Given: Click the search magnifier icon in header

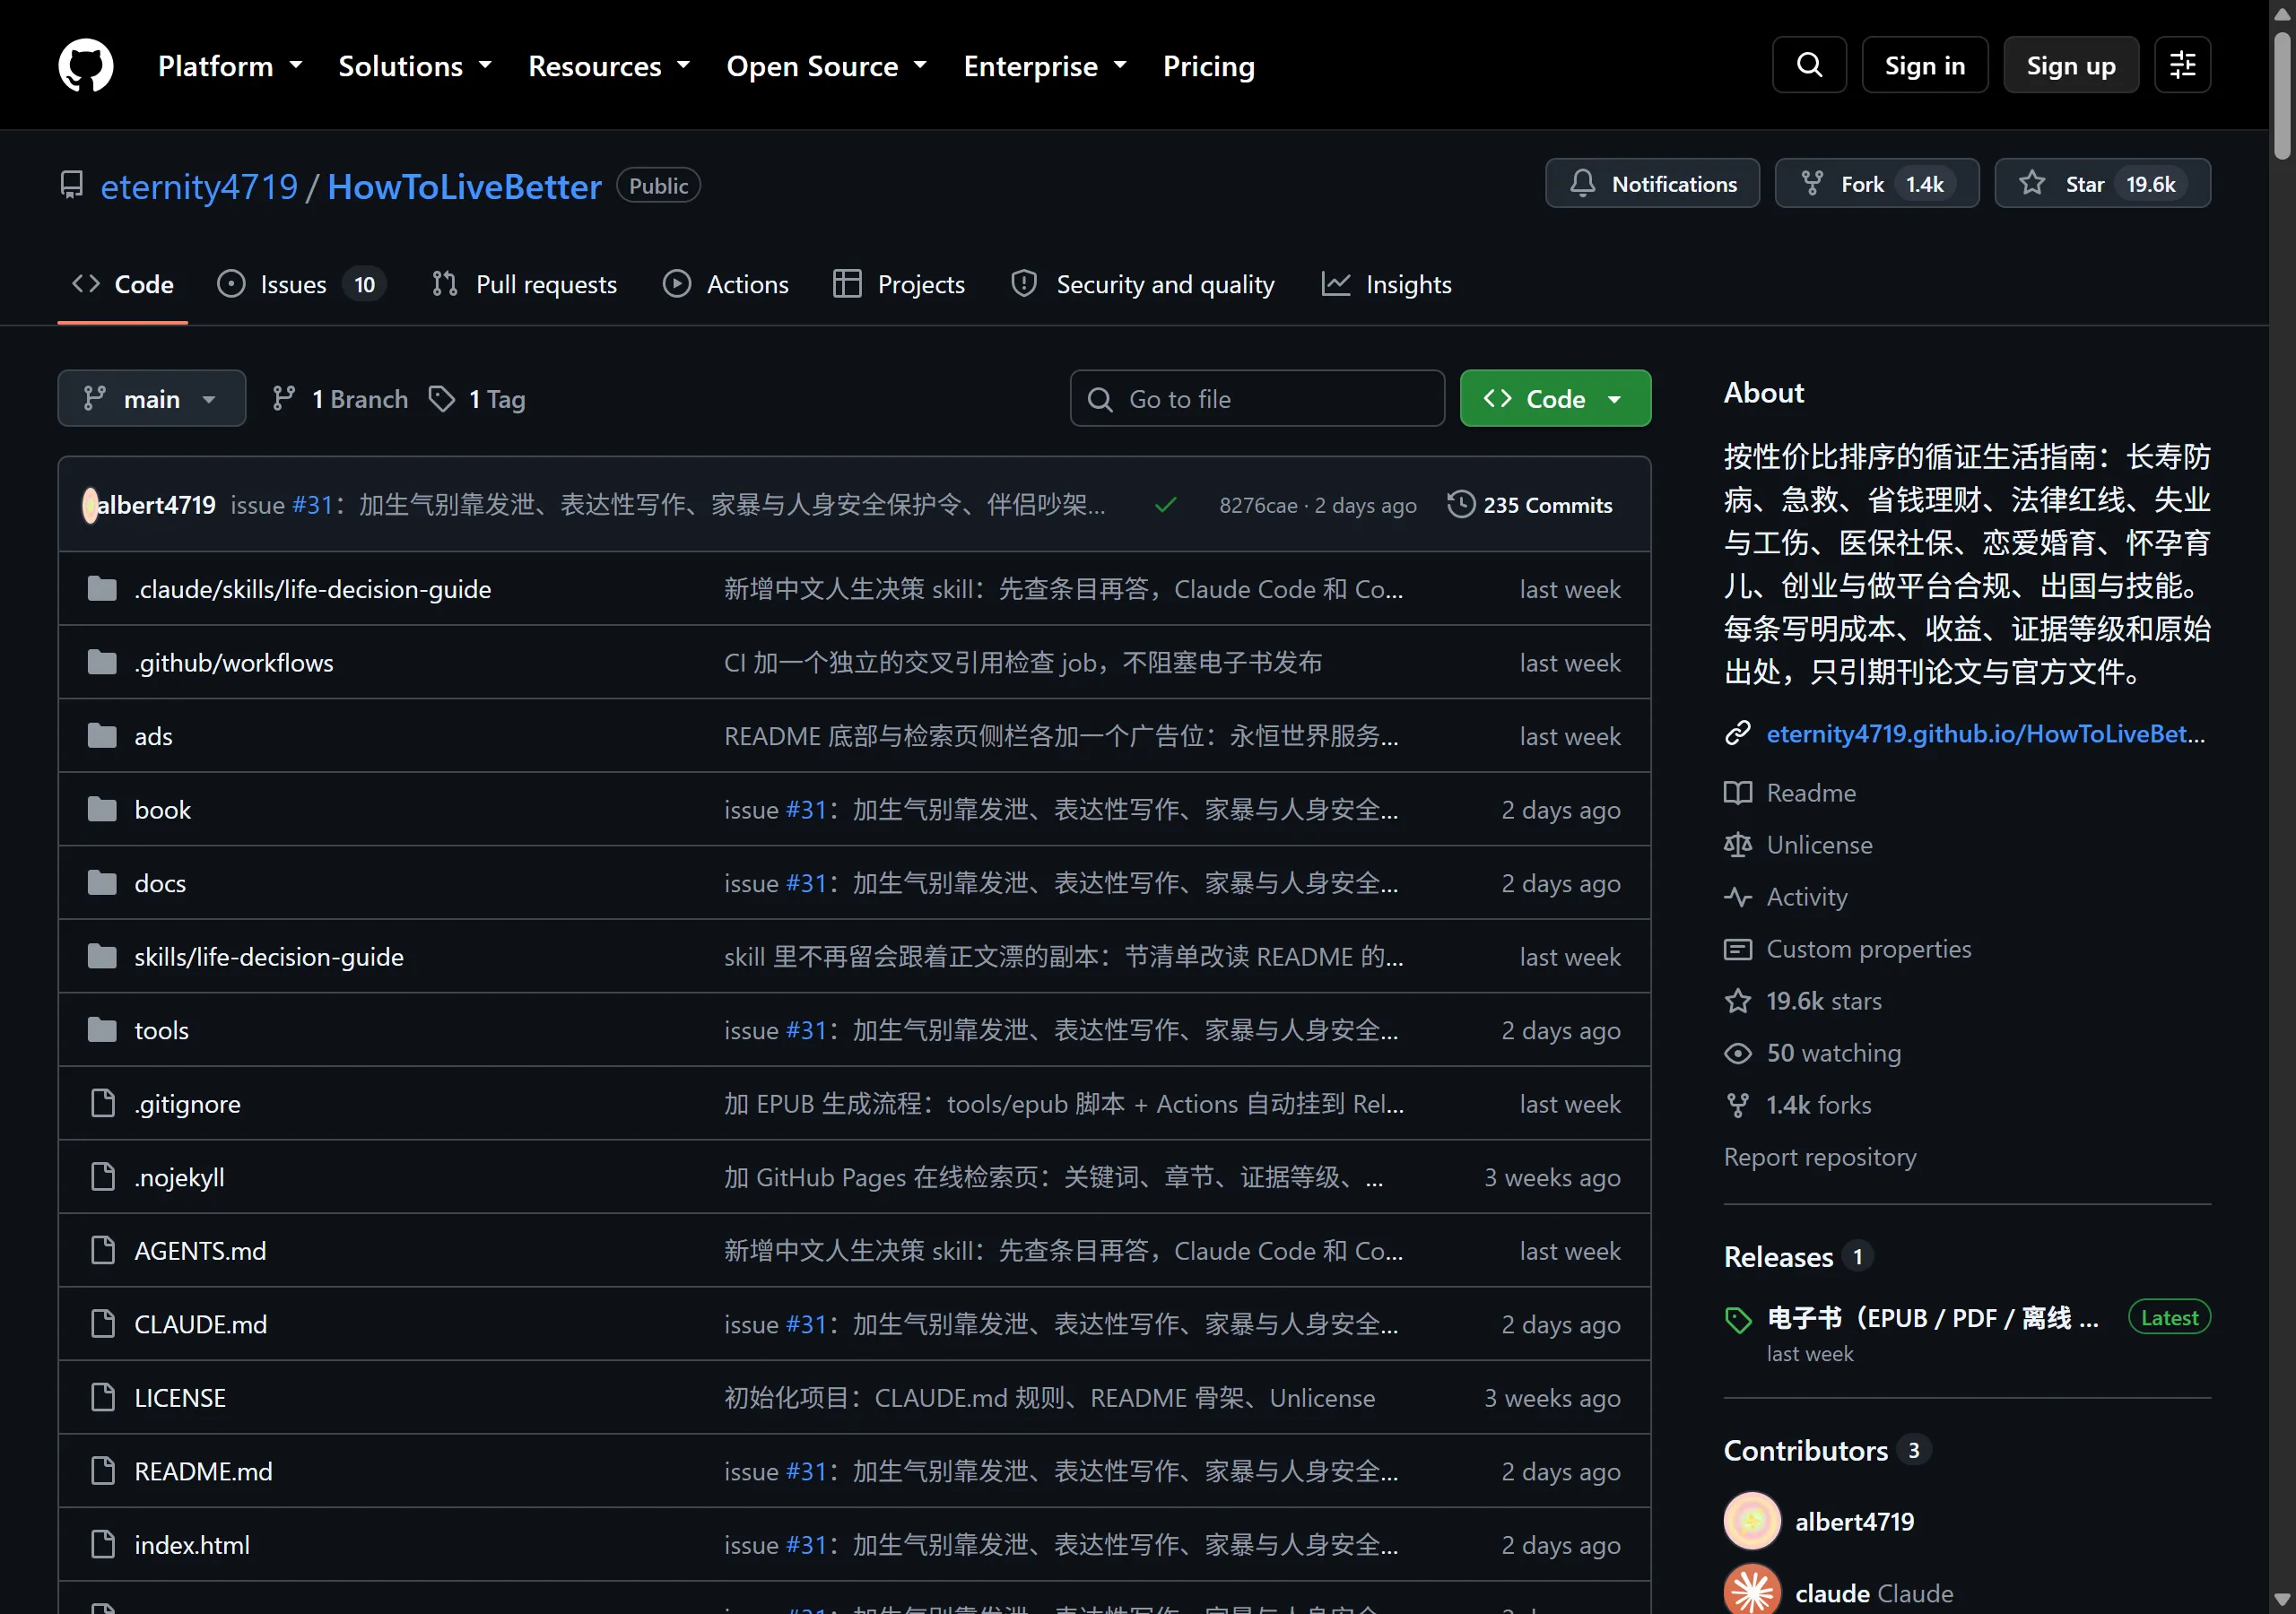Looking at the screenshot, I should tap(1809, 65).
